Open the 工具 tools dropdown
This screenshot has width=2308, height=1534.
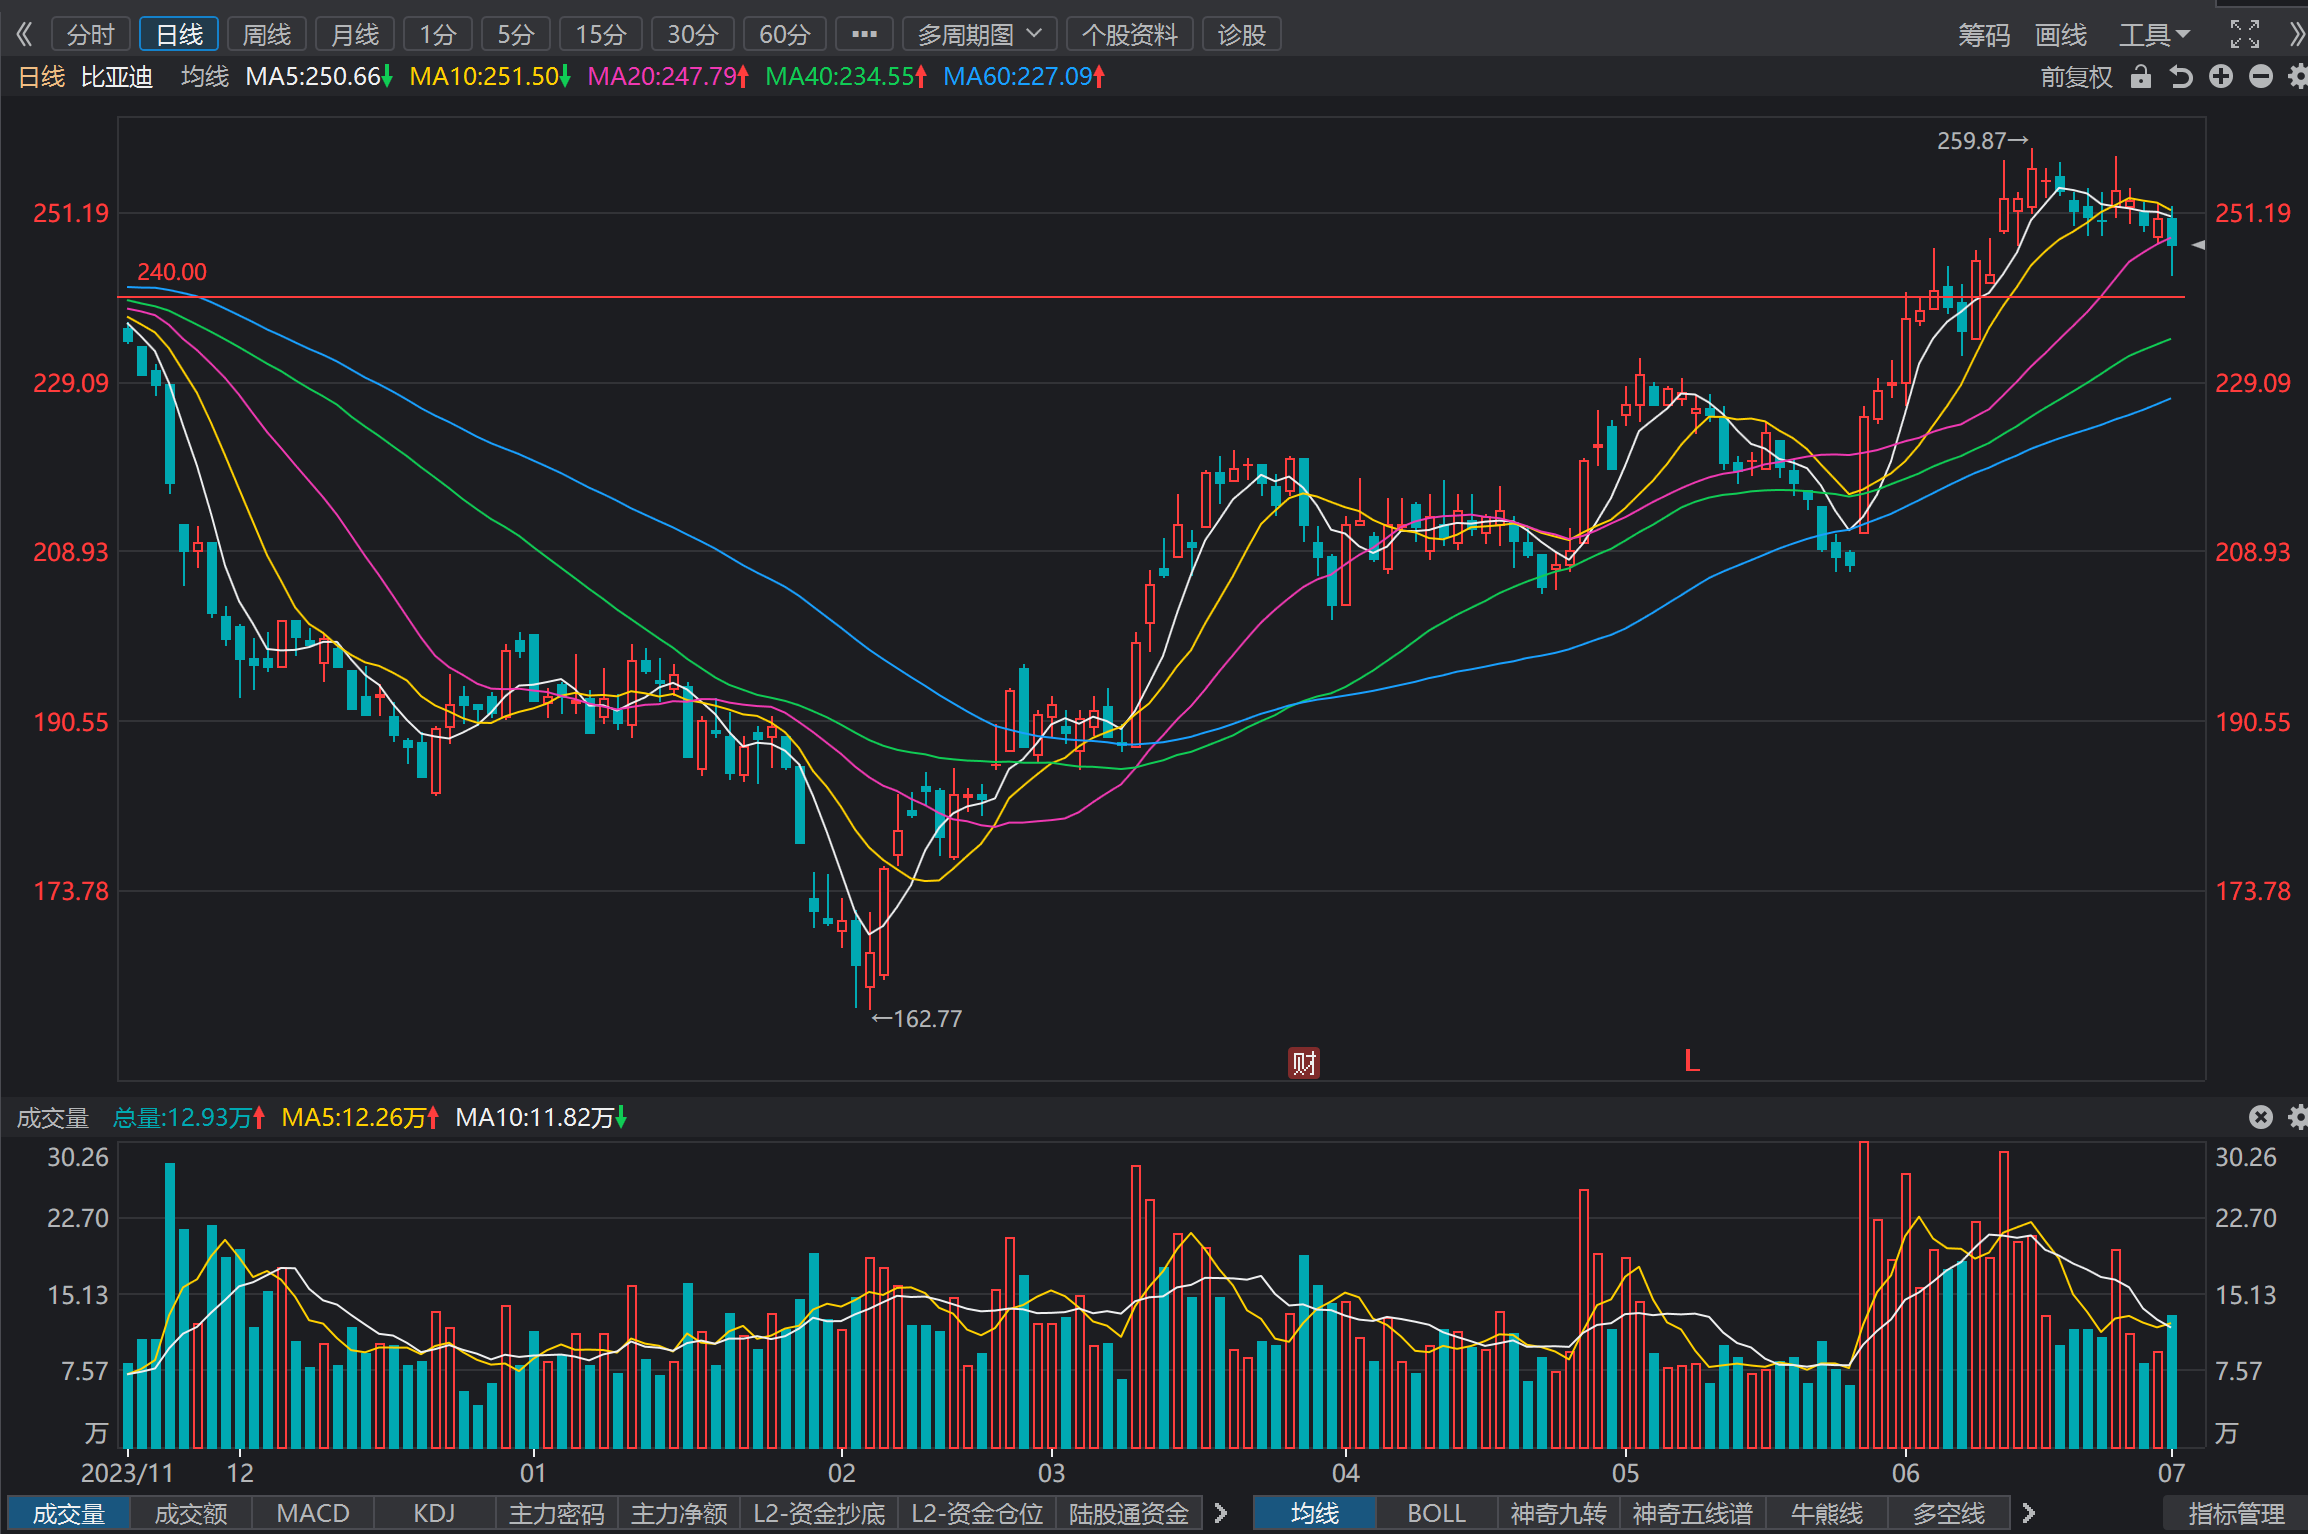[x=2155, y=35]
